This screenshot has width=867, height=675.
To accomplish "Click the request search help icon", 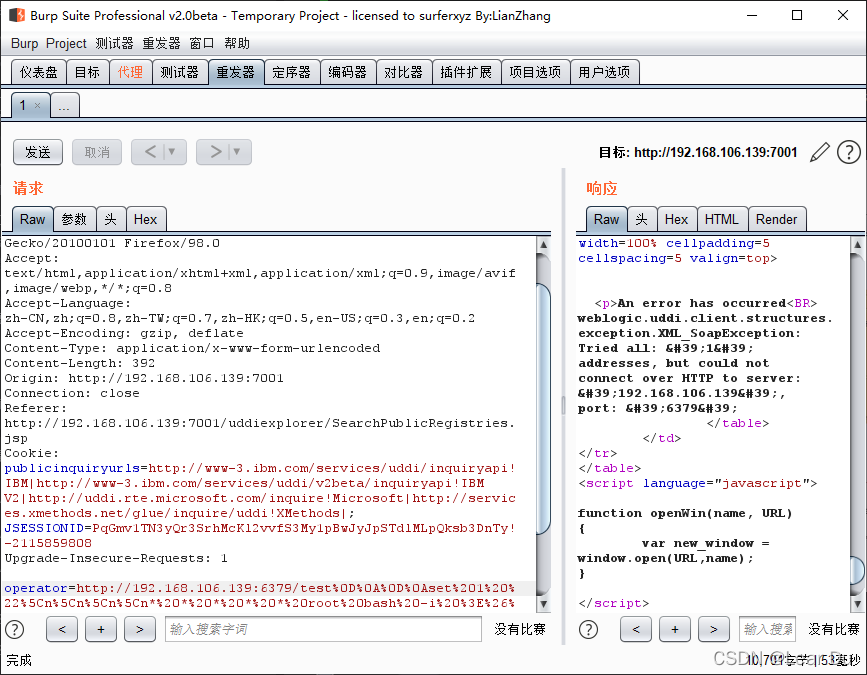I will [14, 629].
